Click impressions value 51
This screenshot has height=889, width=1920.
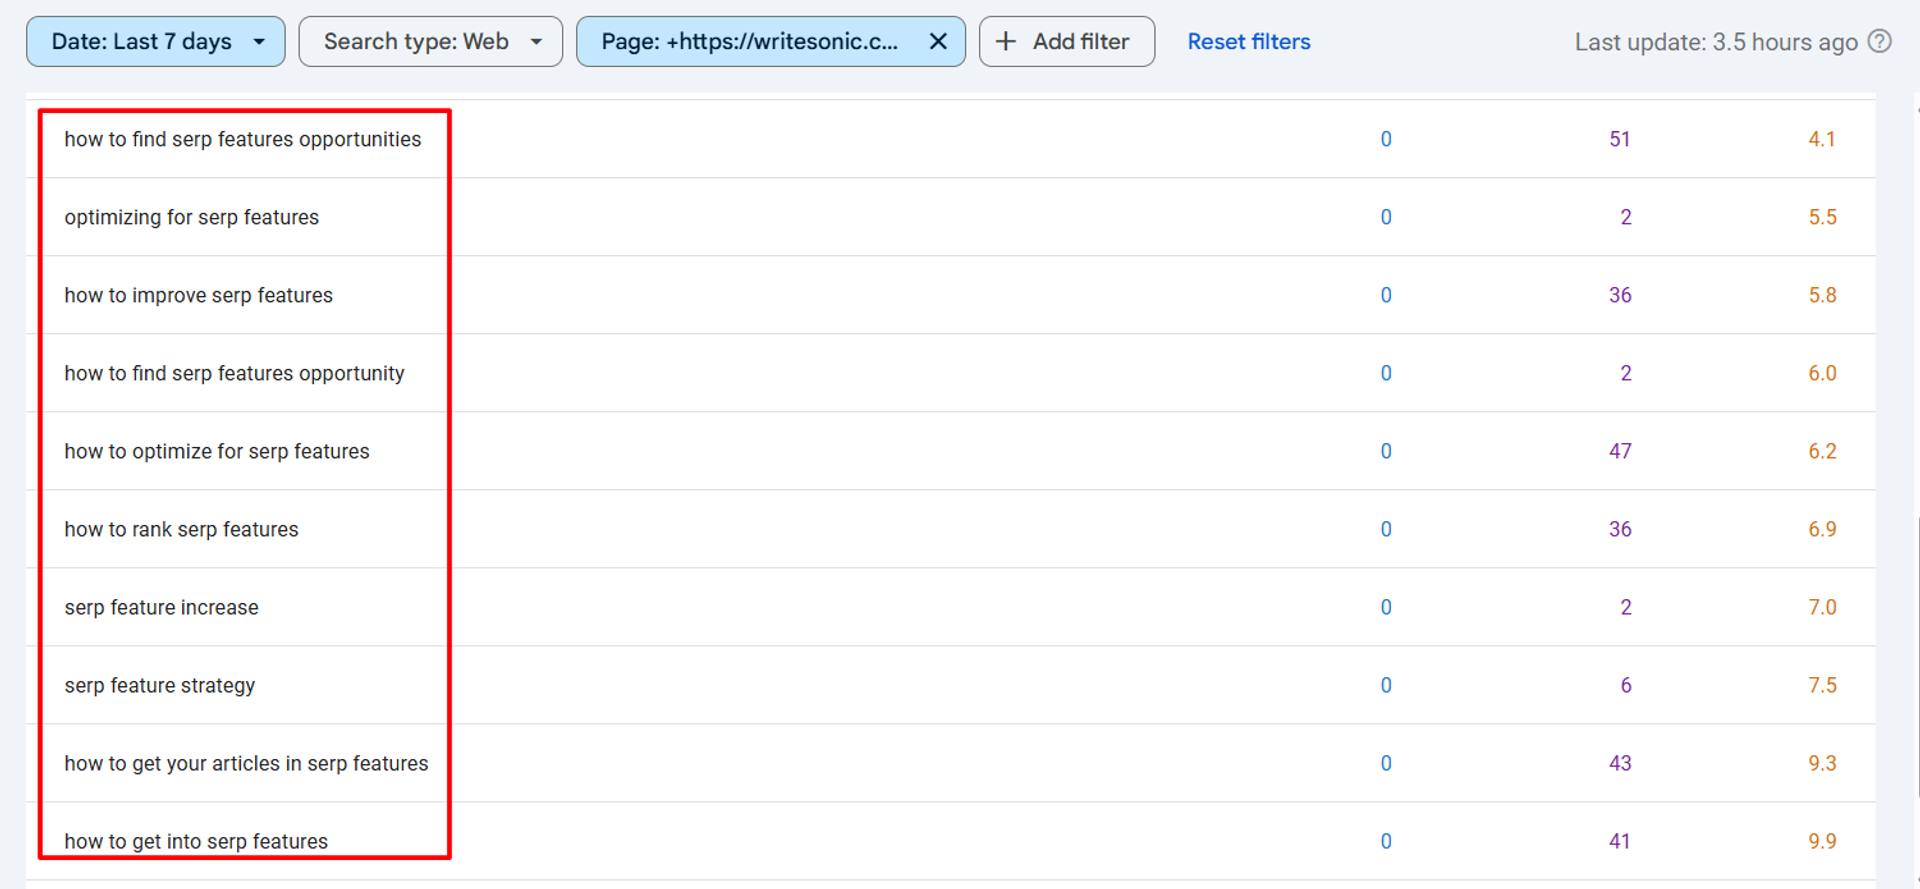(x=1620, y=139)
